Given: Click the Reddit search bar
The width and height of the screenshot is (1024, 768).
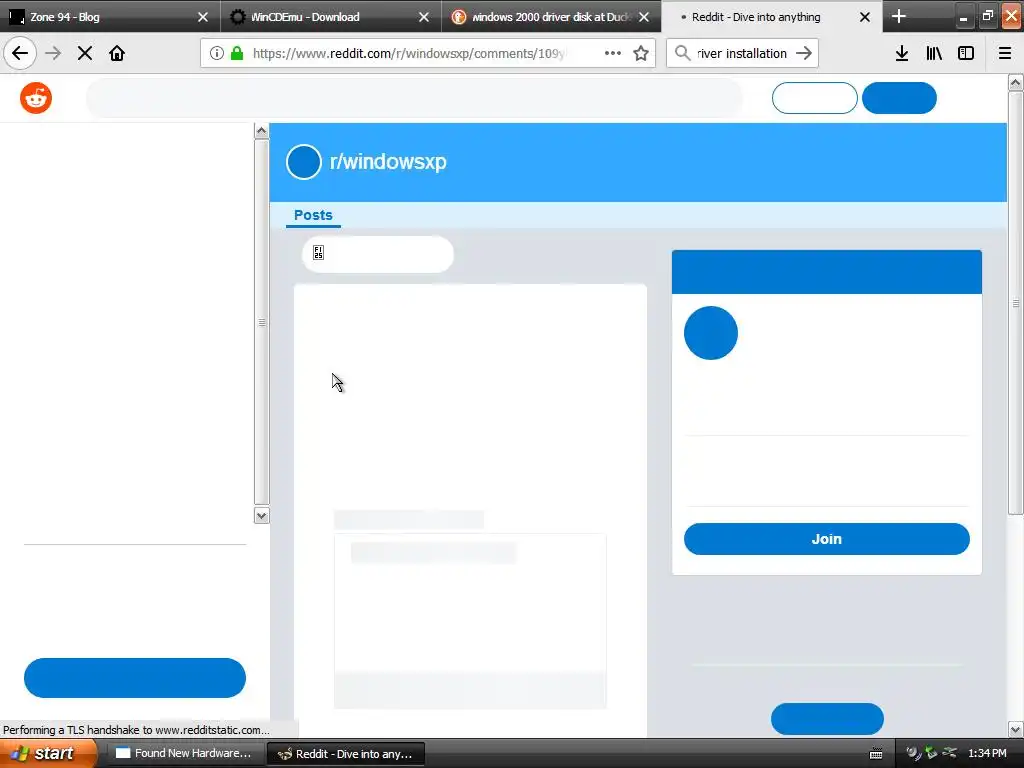Looking at the screenshot, I should coord(414,98).
